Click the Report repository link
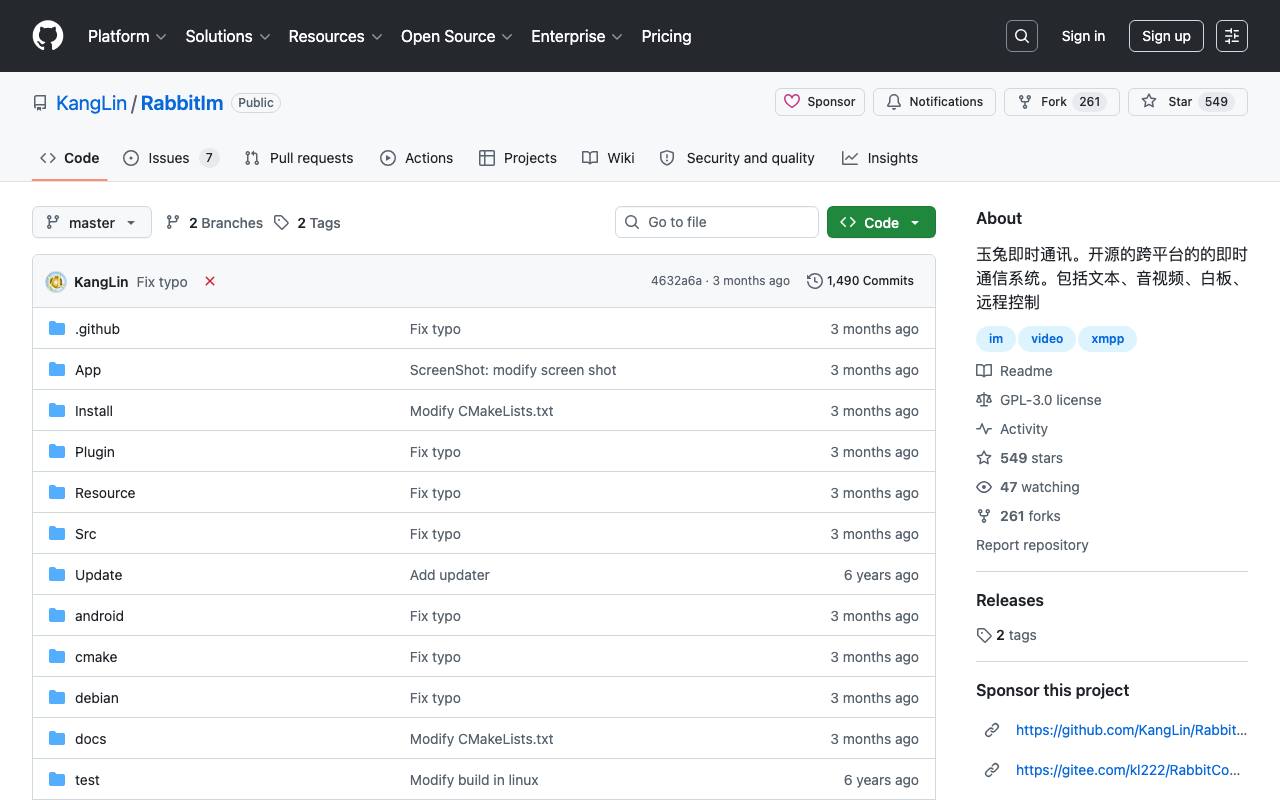Screen dimensions: 1280x800 [1032, 545]
